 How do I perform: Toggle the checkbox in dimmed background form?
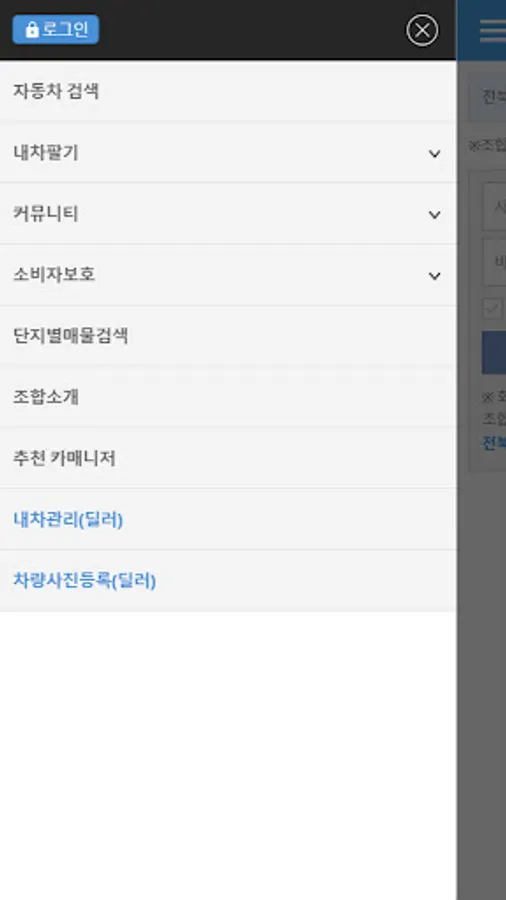492,309
